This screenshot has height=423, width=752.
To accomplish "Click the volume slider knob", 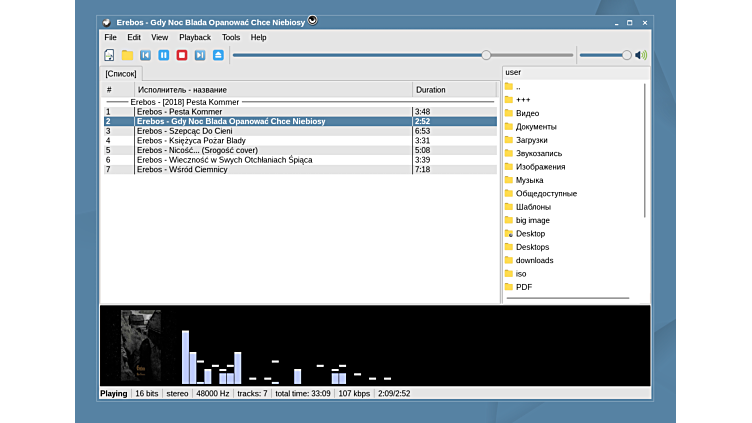I will (627, 55).
